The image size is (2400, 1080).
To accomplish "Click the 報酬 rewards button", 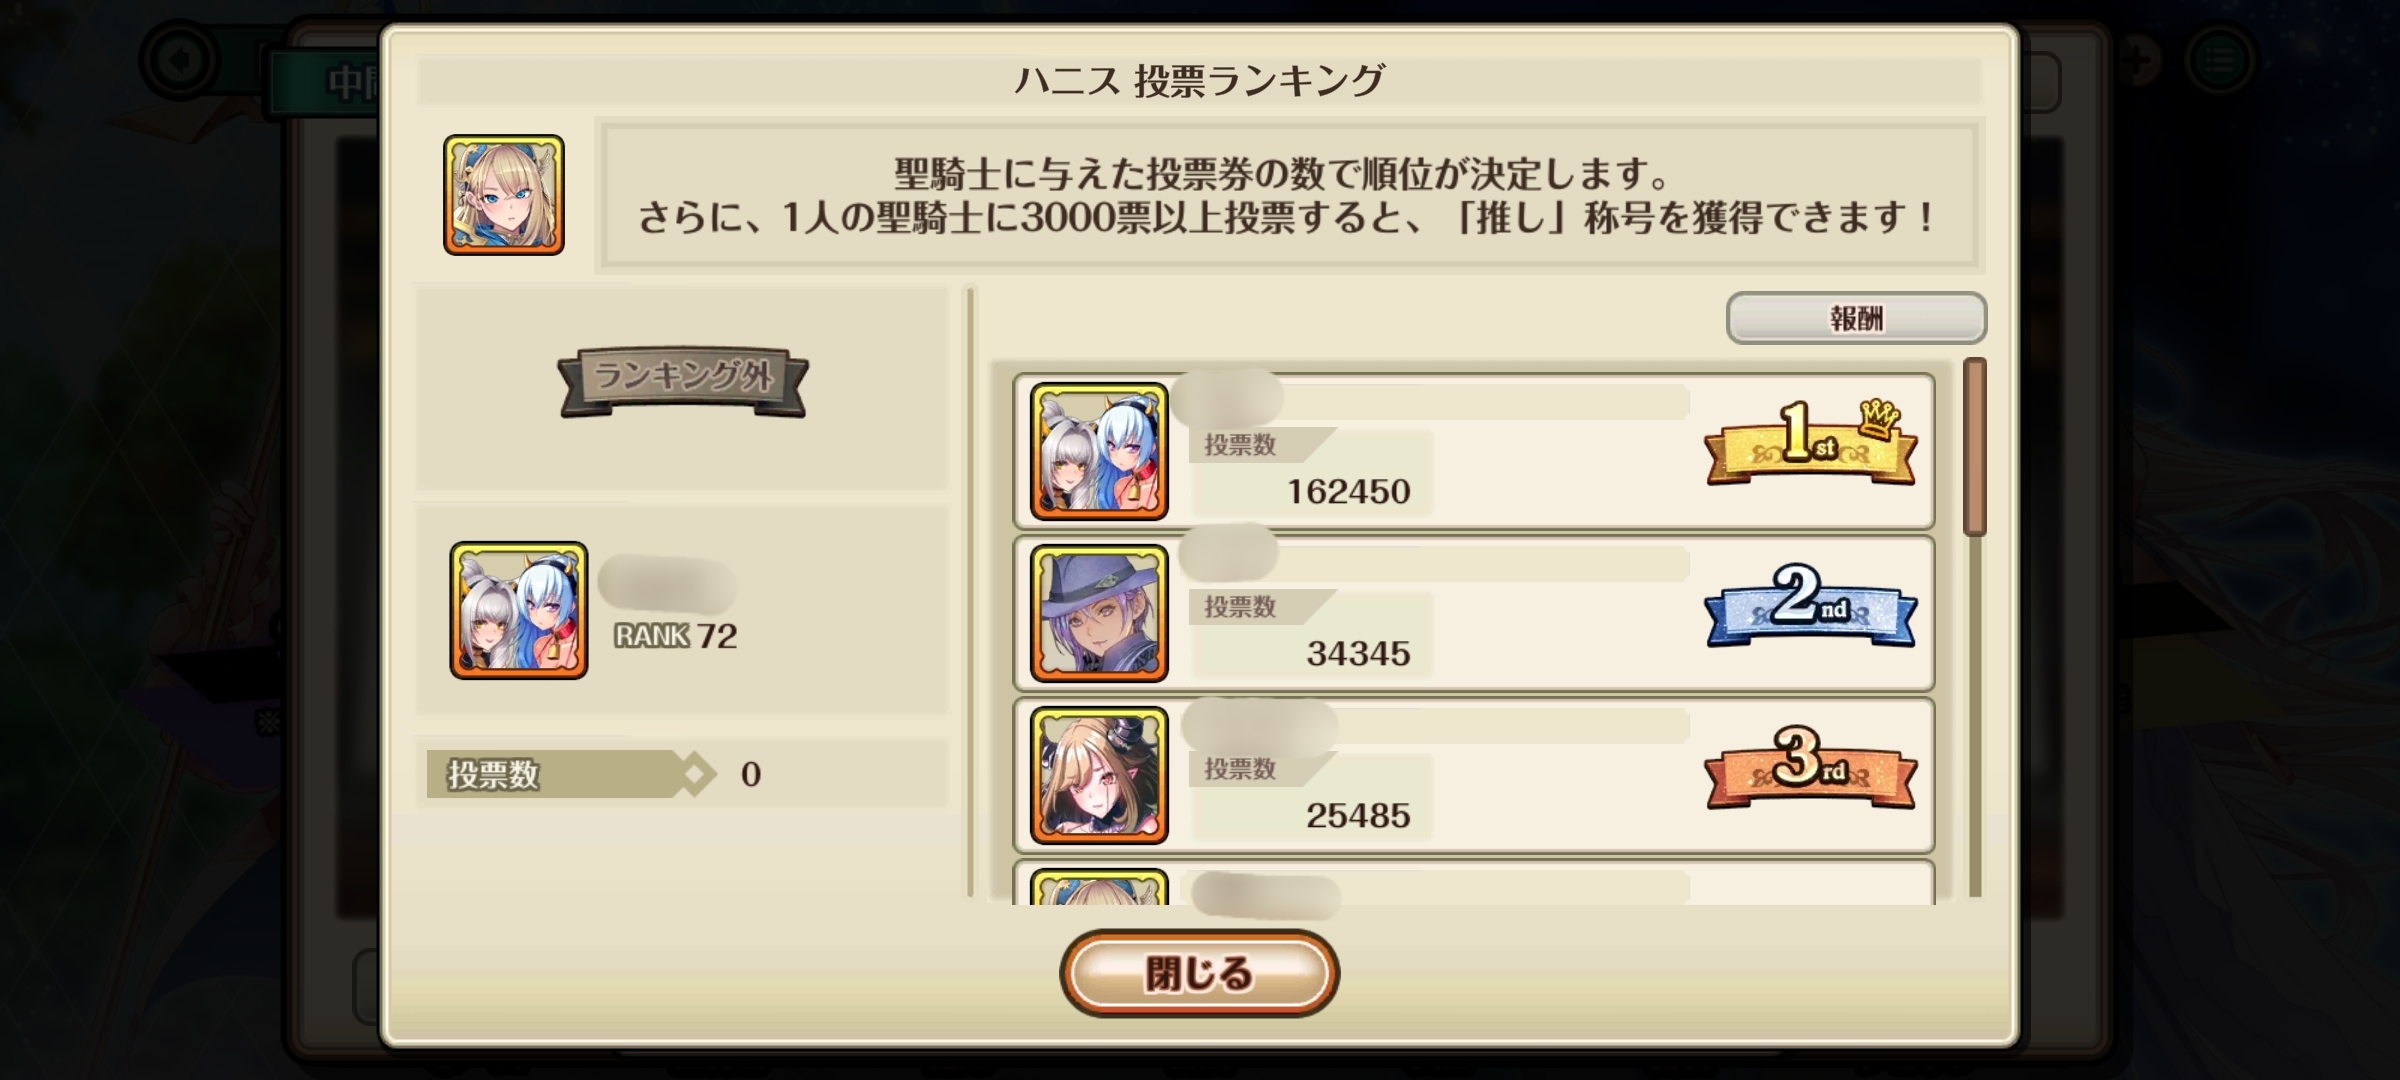I will pos(1856,318).
